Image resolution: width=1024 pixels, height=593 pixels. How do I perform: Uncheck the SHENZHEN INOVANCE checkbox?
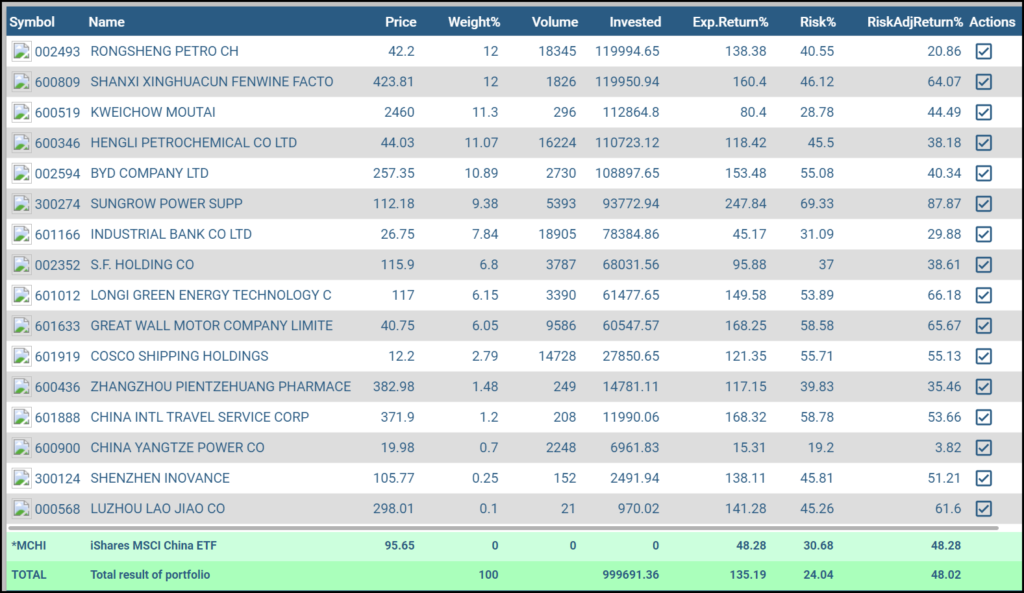click(984, 478)
